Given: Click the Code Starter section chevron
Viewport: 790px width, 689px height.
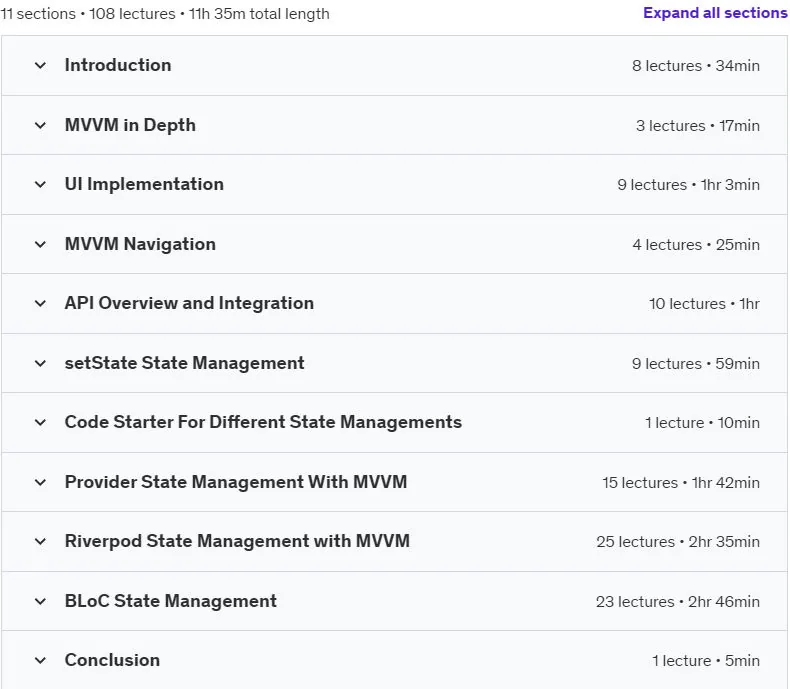Looking at the screenshot, I should tap(40, 422).
